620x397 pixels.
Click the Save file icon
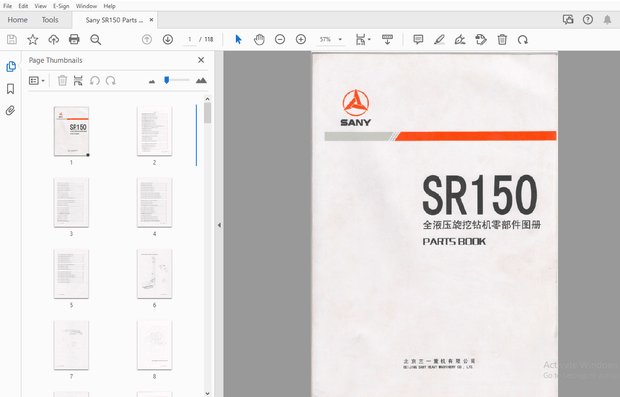12,40
